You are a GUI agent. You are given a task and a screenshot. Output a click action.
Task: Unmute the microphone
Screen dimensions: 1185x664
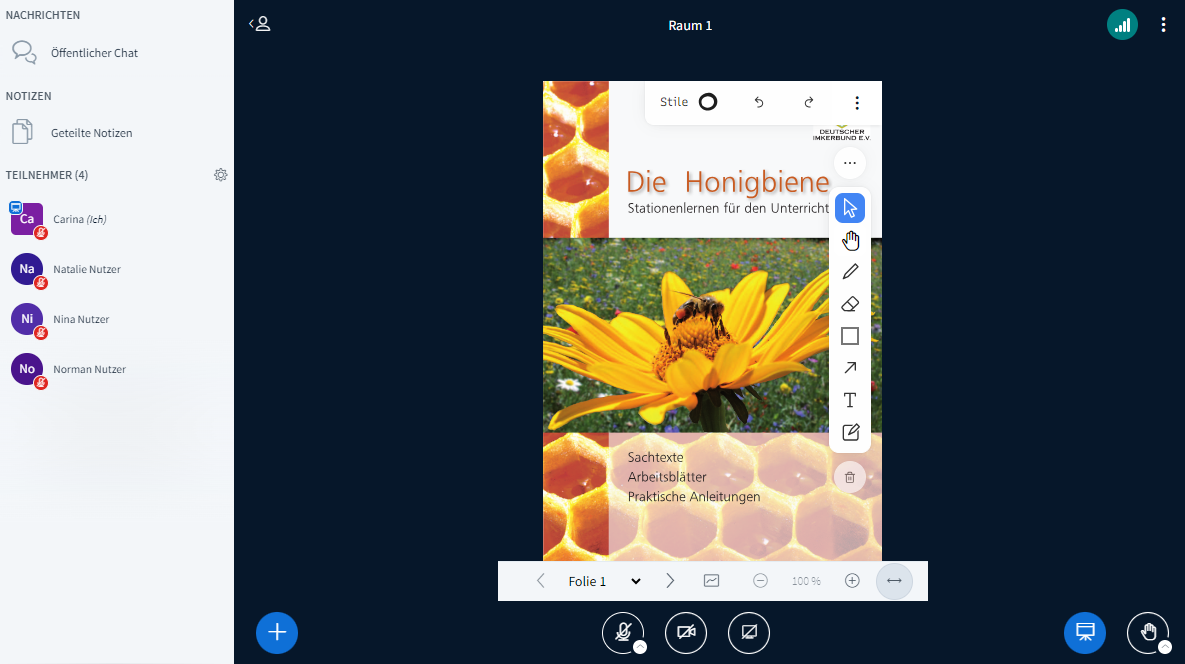tap(623, 632)
